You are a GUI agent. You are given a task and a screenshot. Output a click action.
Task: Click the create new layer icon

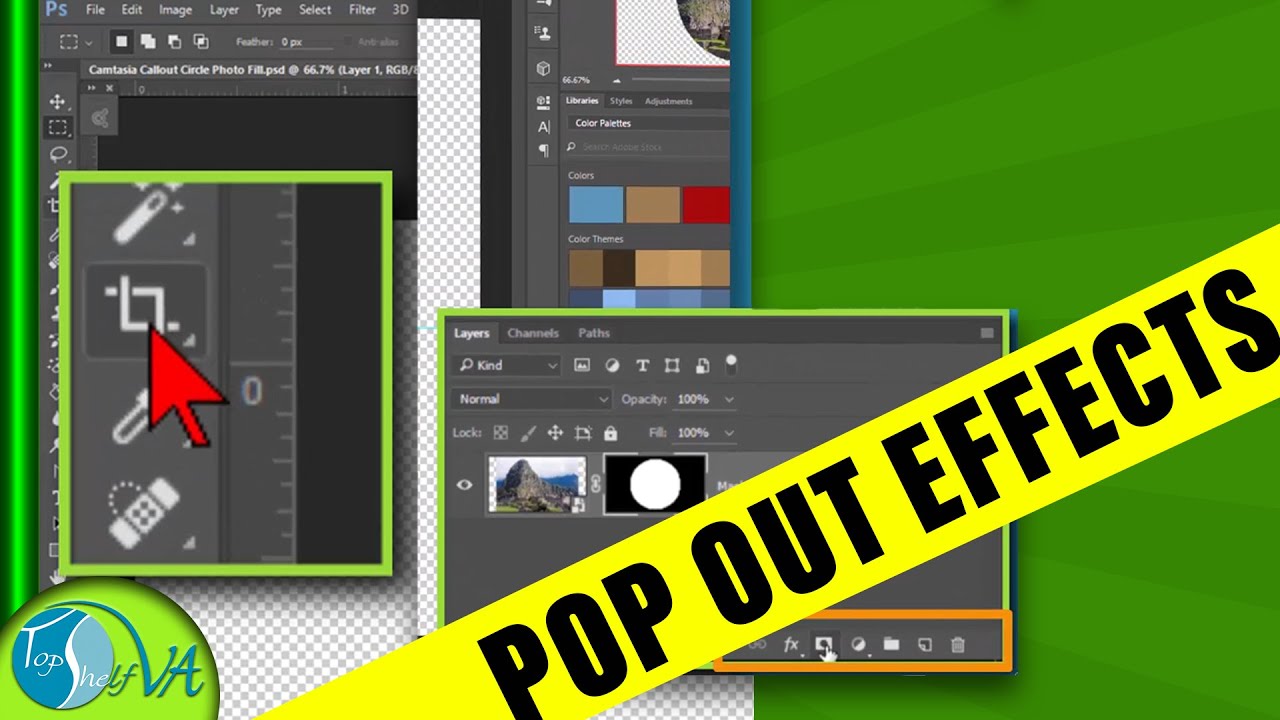[924, 645]
